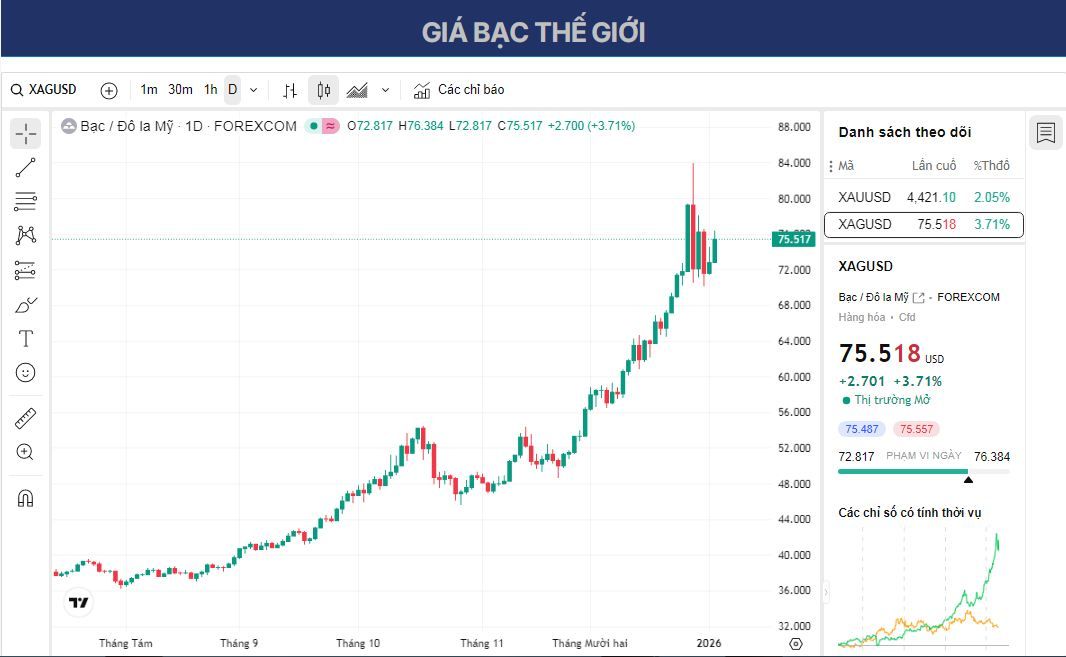Expand the chart style options dropdown
This screenshot has width=1066, height=657.
(x=384, y=89)
